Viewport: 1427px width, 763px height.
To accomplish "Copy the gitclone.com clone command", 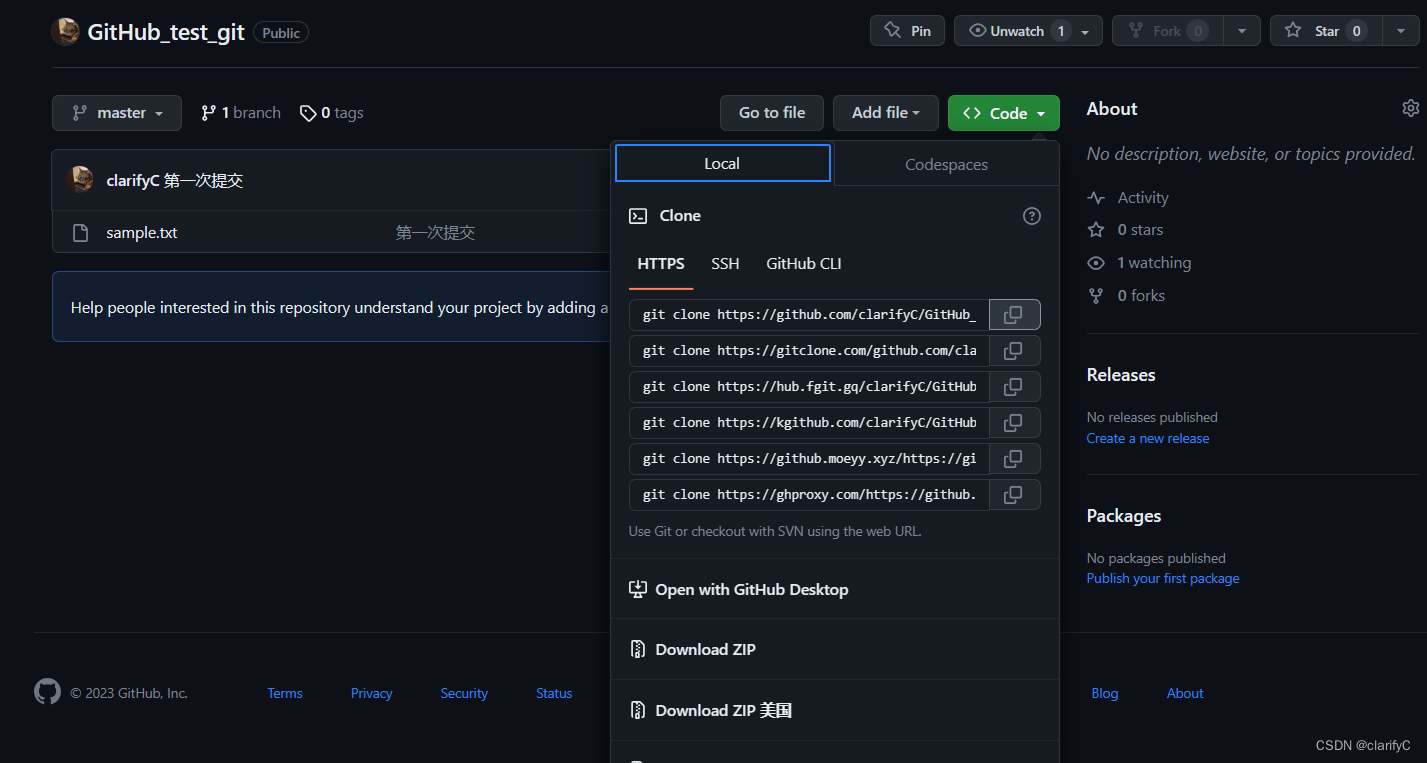I will (1014, 351).
